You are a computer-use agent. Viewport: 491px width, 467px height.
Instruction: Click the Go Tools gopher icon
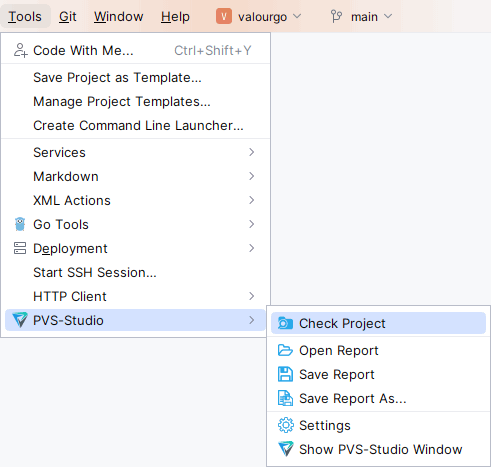(x=20, y=224)
